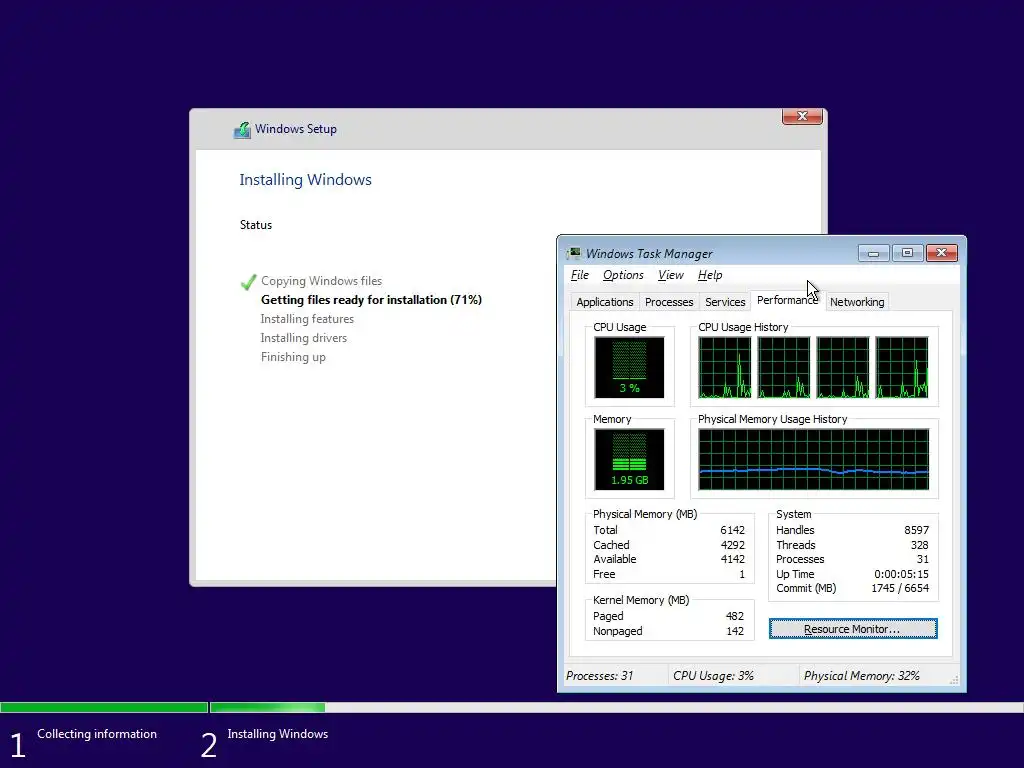This screenshot has width=1024, height=768.
Task: Click Physical Memory Cached value 4292
Action: [732, 545]
